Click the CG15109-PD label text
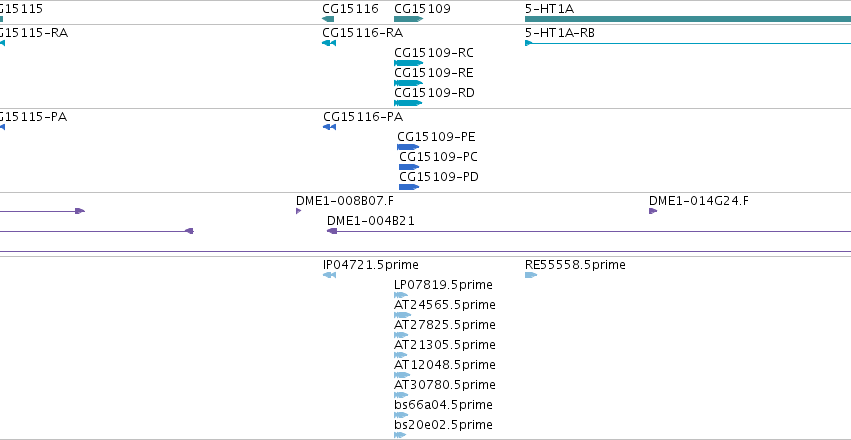This screenshot has width=851, height=440. click(439, 177)
